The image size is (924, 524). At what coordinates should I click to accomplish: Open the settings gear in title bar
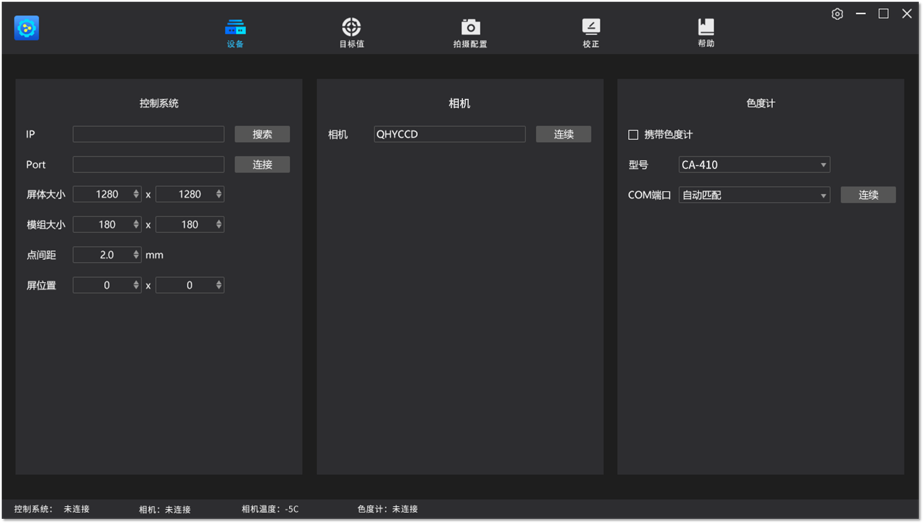pyautogui.click(x=837, y=14)
